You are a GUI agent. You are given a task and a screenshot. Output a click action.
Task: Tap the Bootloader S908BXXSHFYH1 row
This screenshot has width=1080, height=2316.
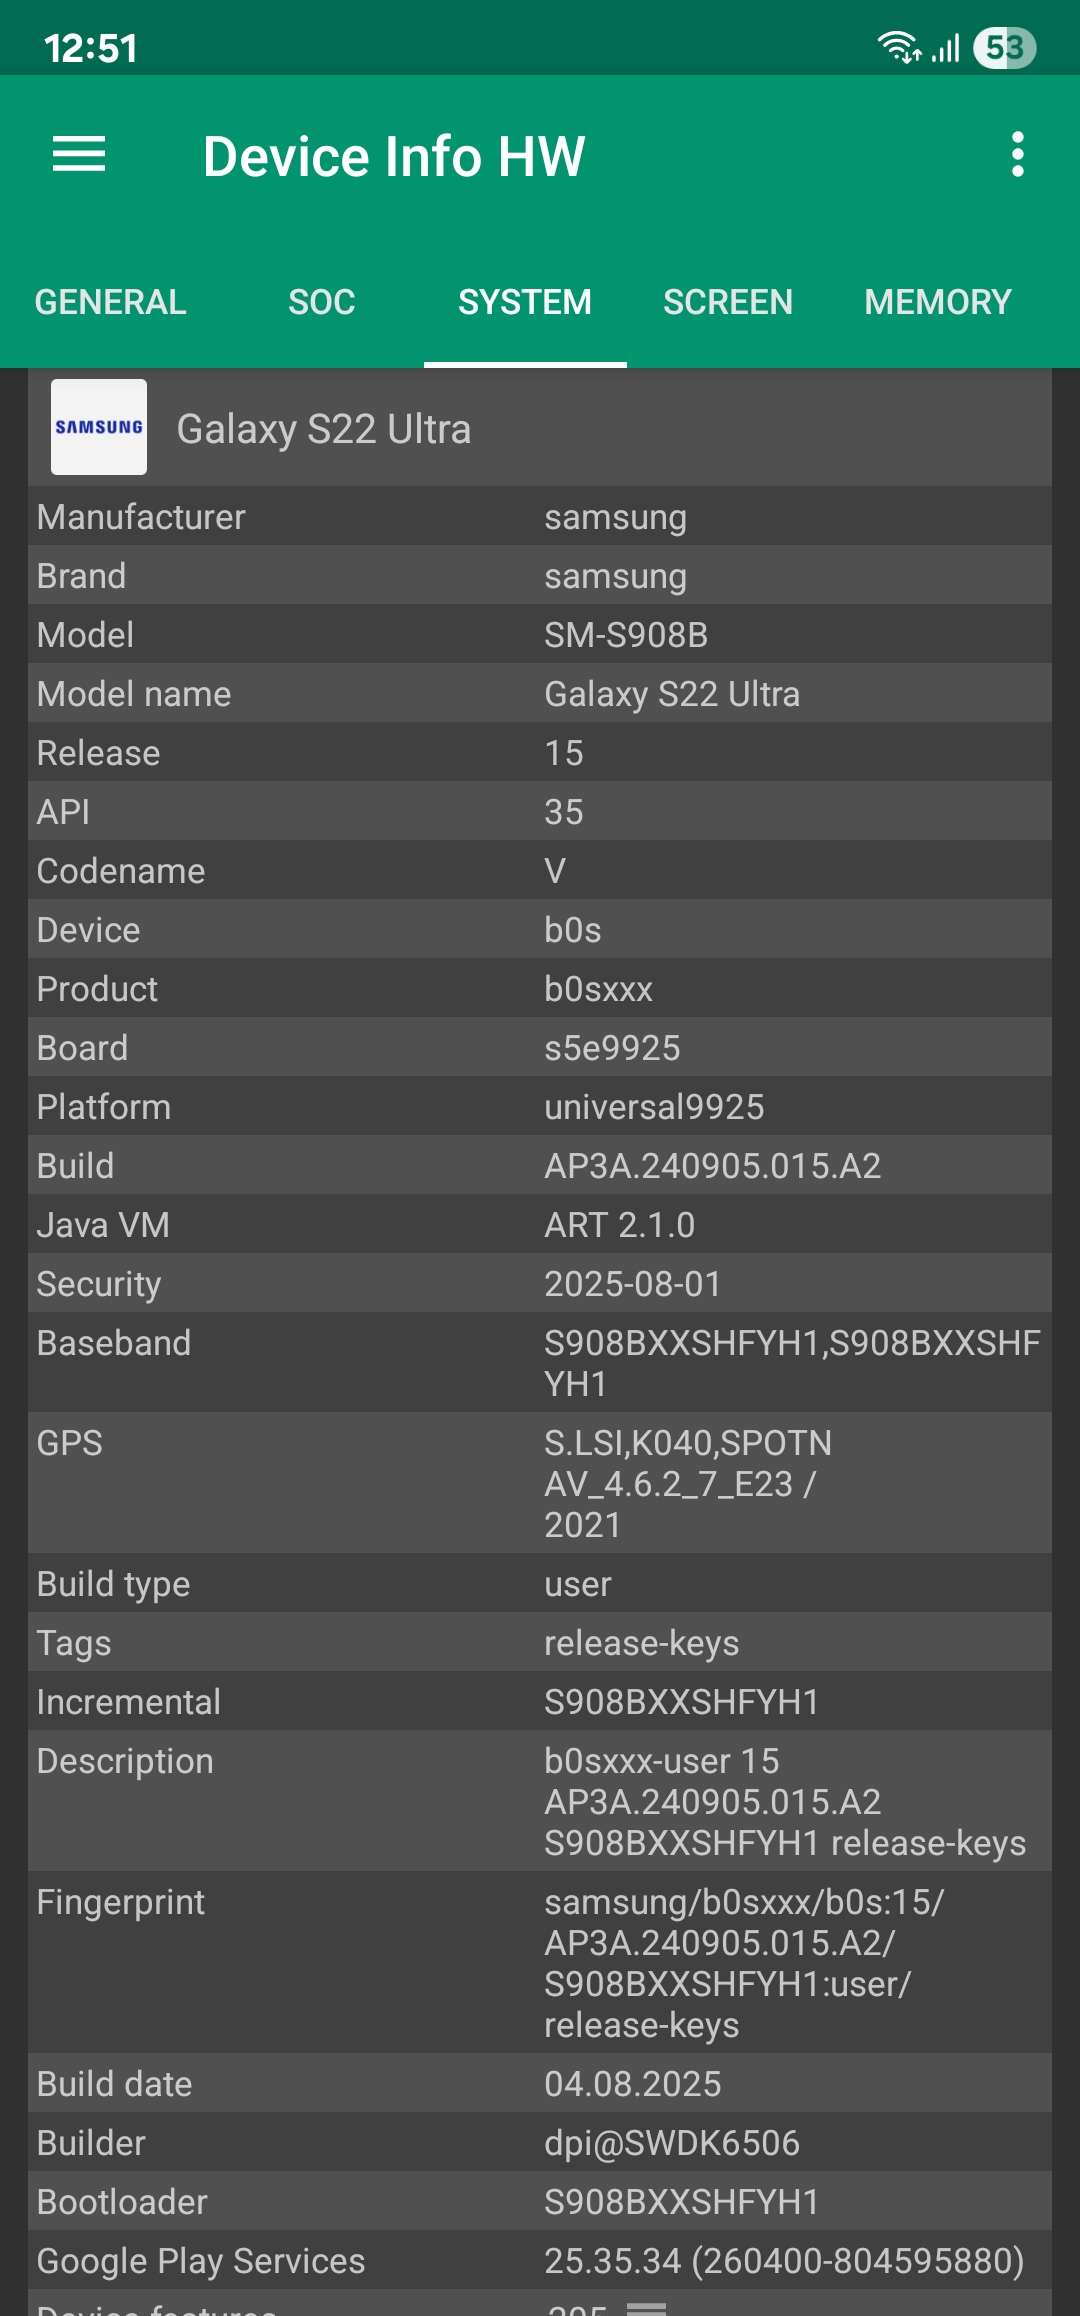(540, 2201)
